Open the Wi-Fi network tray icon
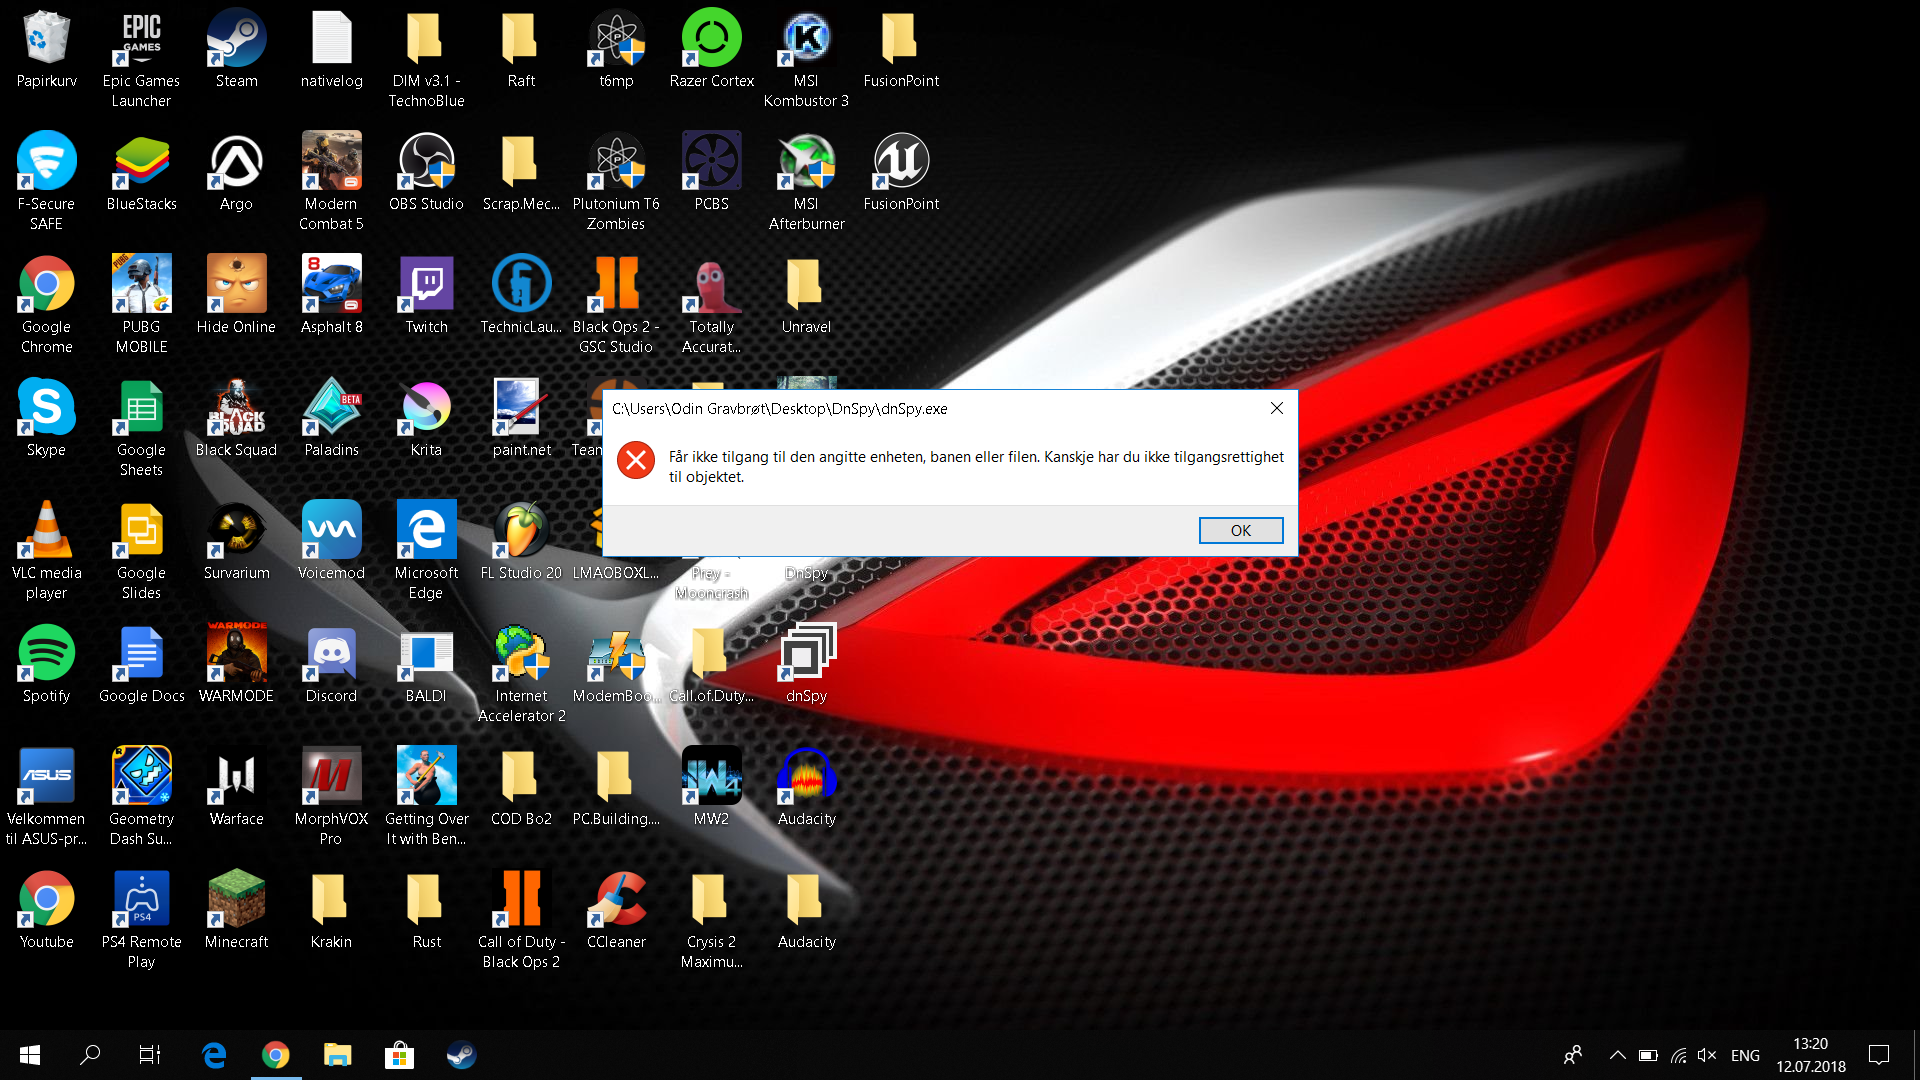 tap(1678, 1055)
